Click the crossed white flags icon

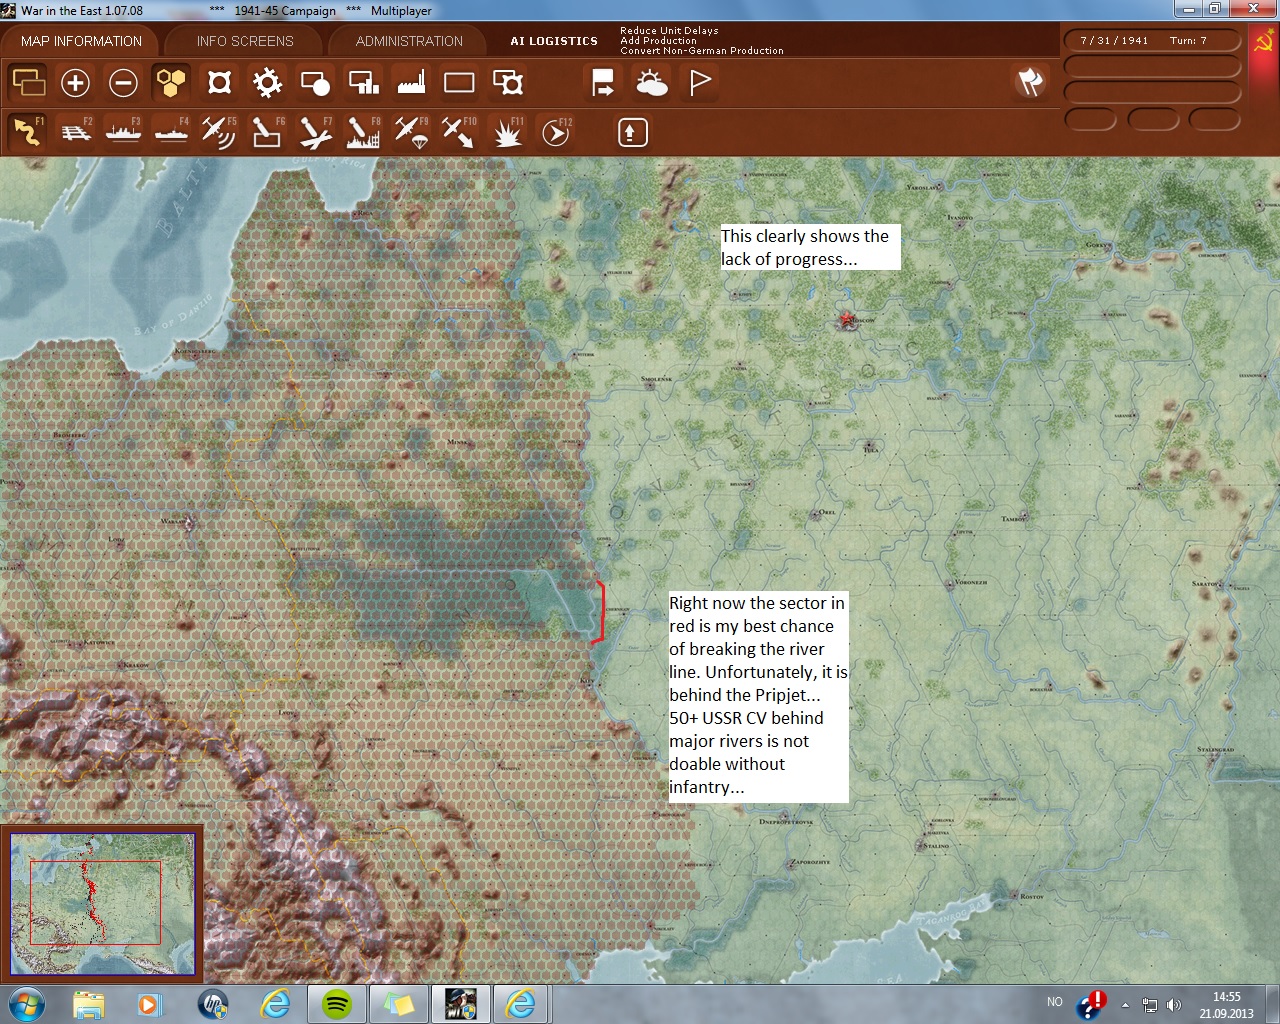[1030, 82]
